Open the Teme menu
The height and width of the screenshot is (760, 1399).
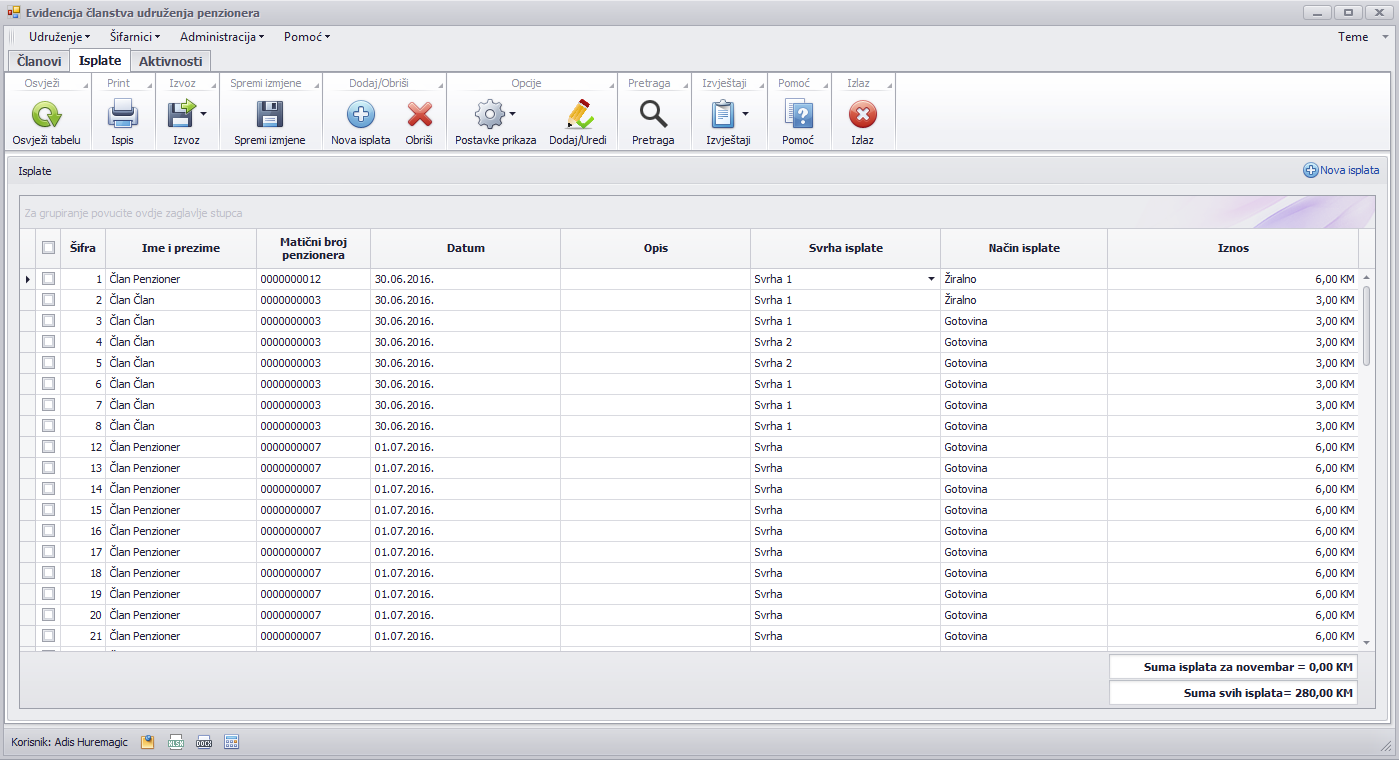pyautogui.click(x=1353, y=37)
